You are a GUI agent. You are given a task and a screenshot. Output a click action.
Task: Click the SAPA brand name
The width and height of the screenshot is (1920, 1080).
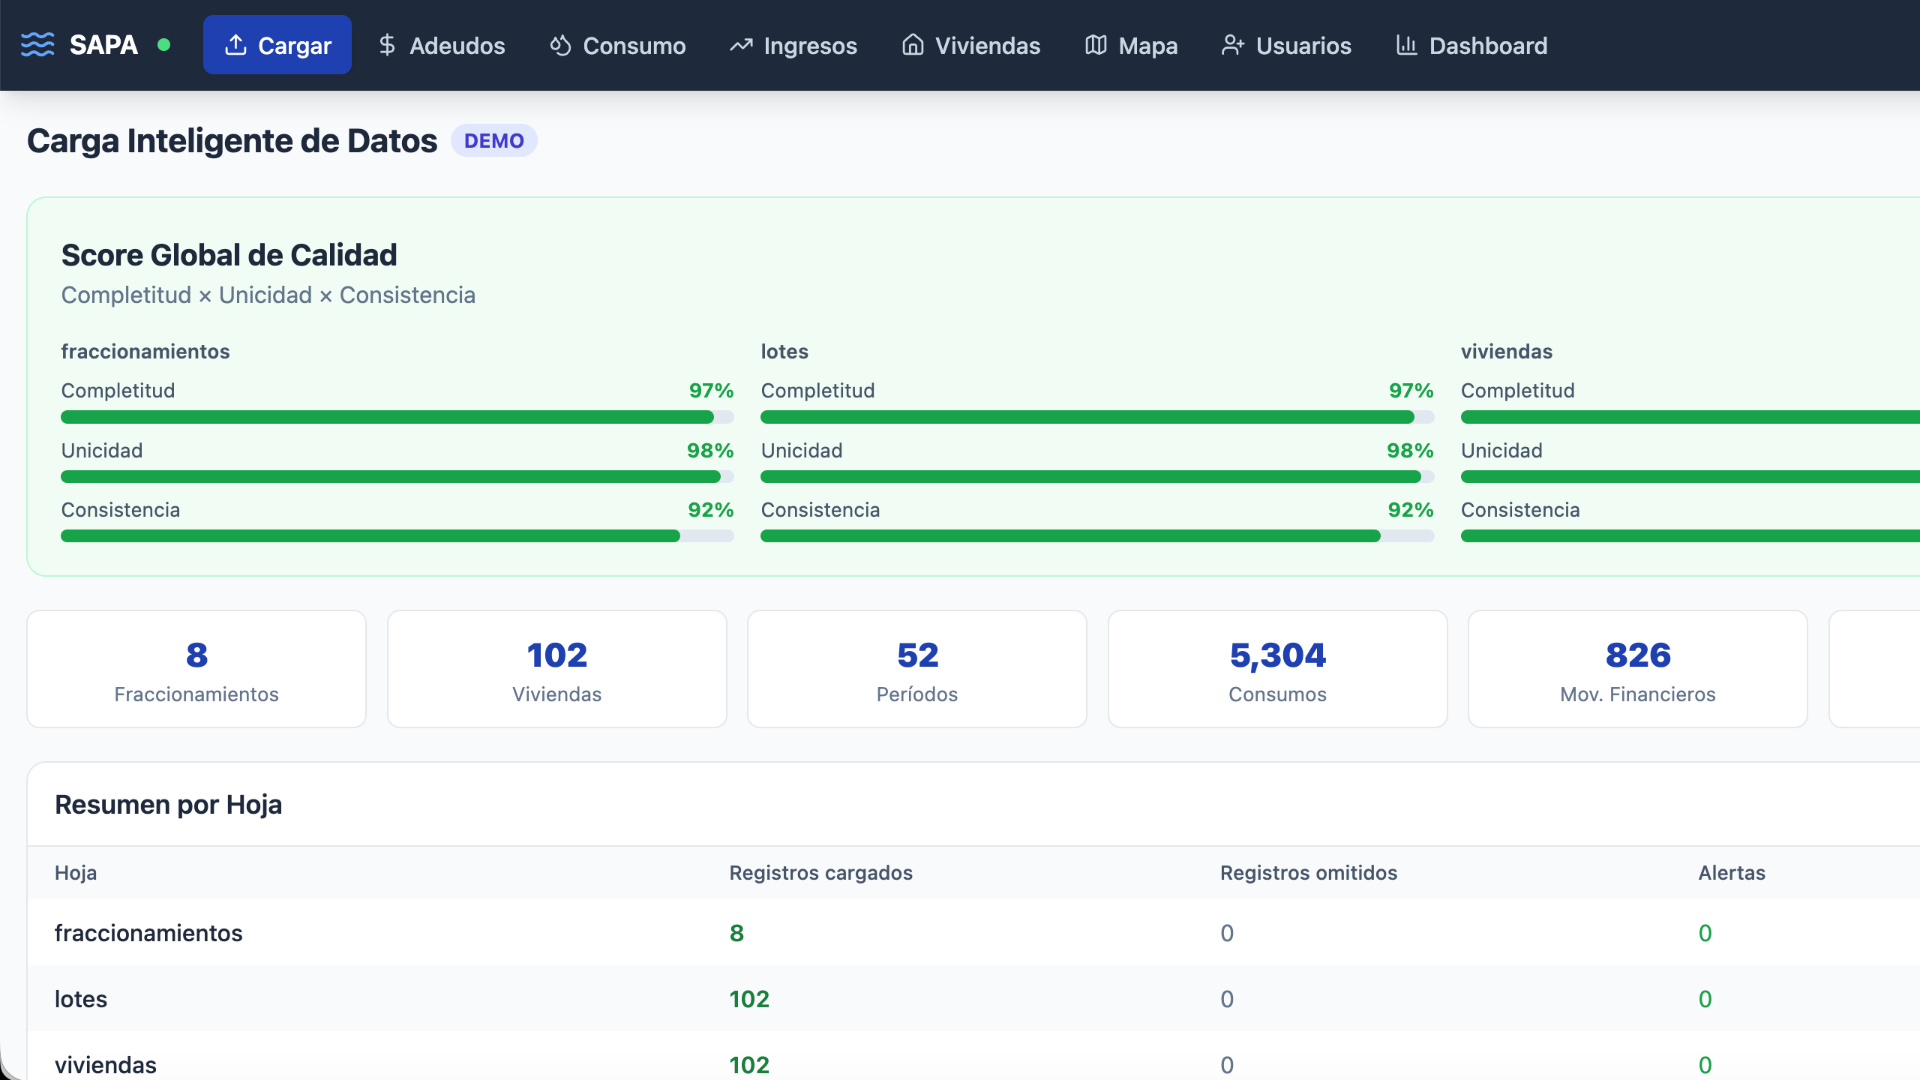(x=103, y=45)
